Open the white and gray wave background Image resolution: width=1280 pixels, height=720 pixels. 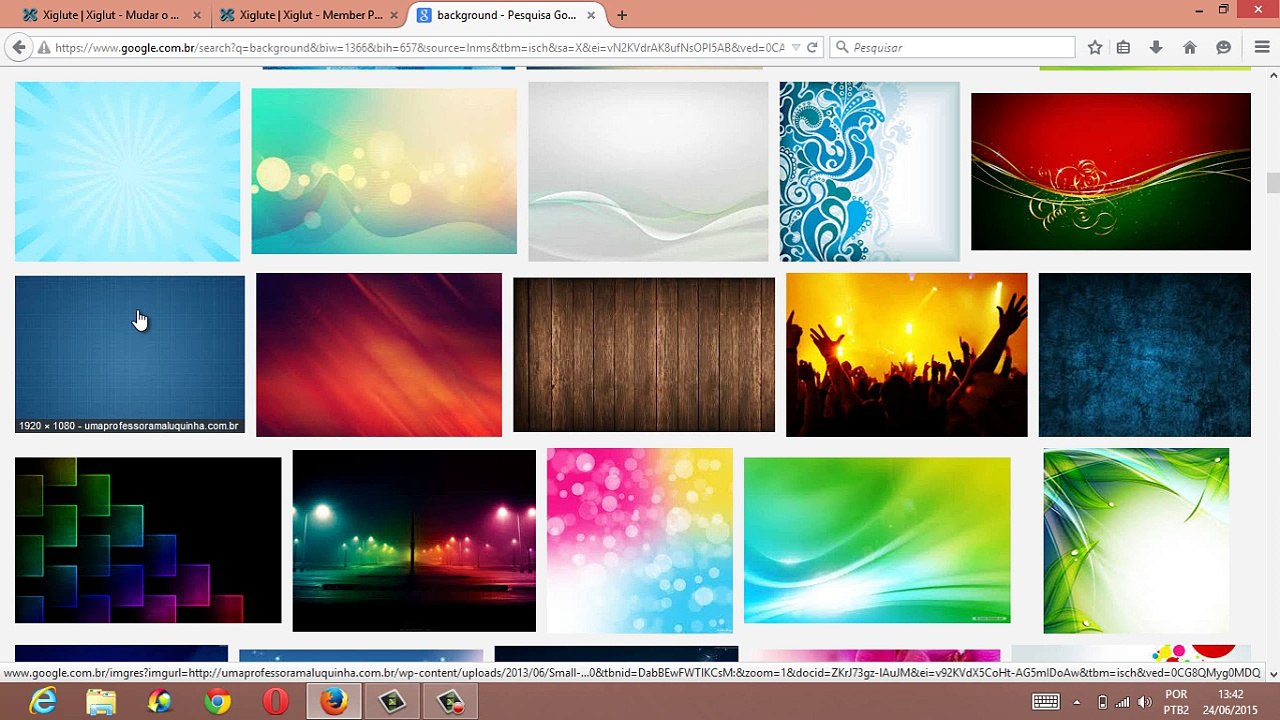pos(648,171)
